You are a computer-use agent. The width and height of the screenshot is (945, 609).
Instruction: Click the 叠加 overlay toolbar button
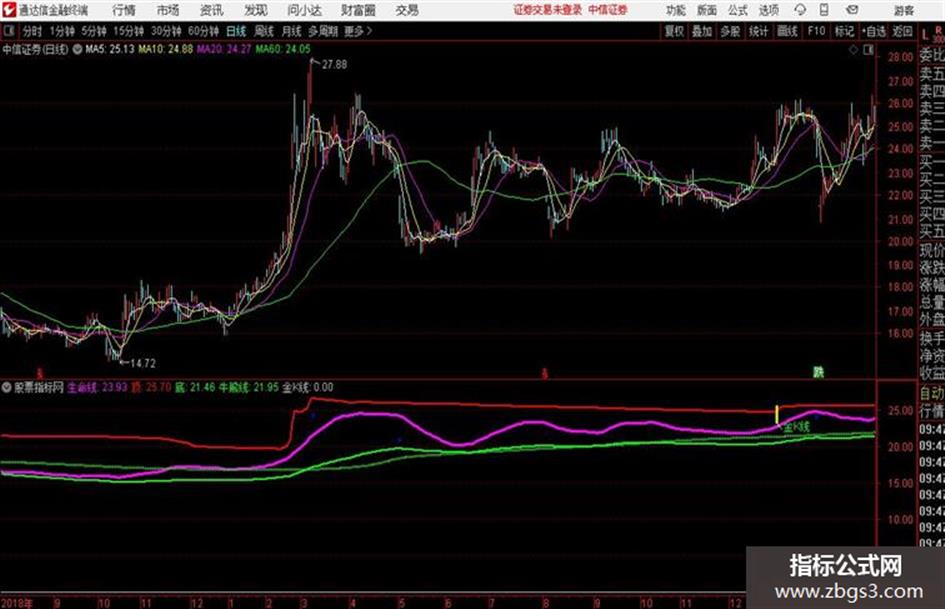click(x=702, y=31)
